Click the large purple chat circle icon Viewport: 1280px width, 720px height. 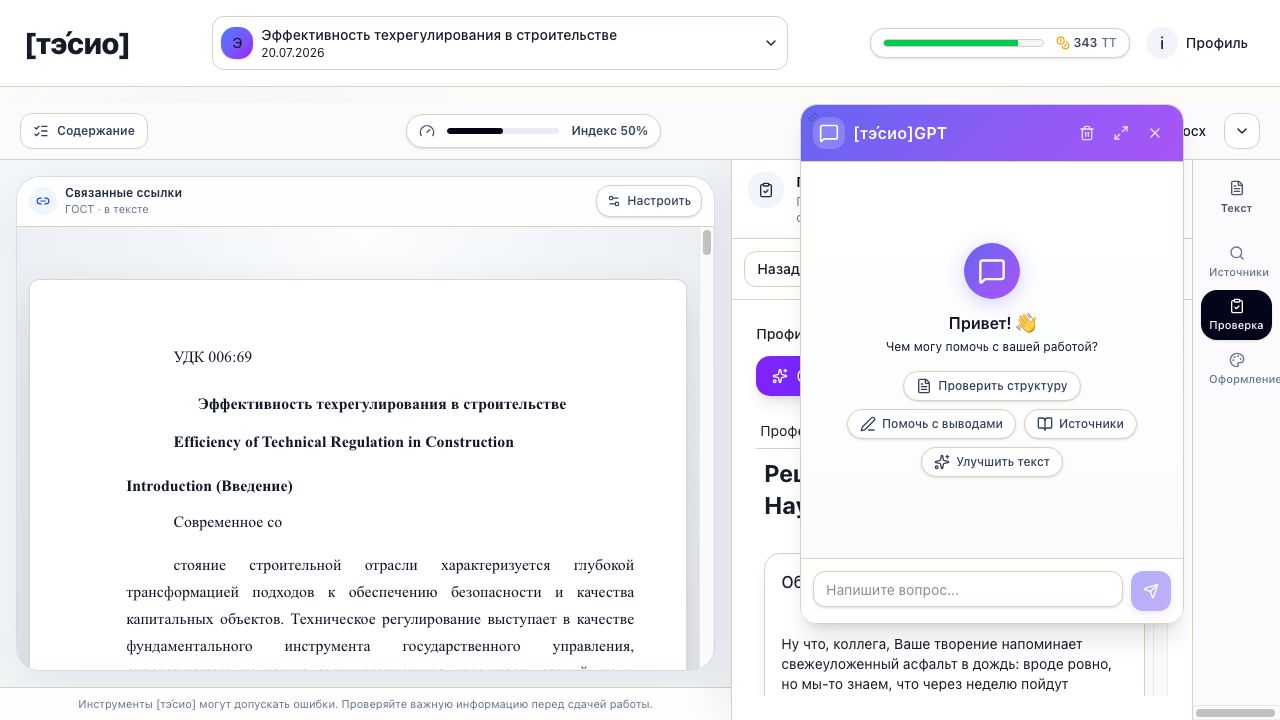[x=992, y=271]
